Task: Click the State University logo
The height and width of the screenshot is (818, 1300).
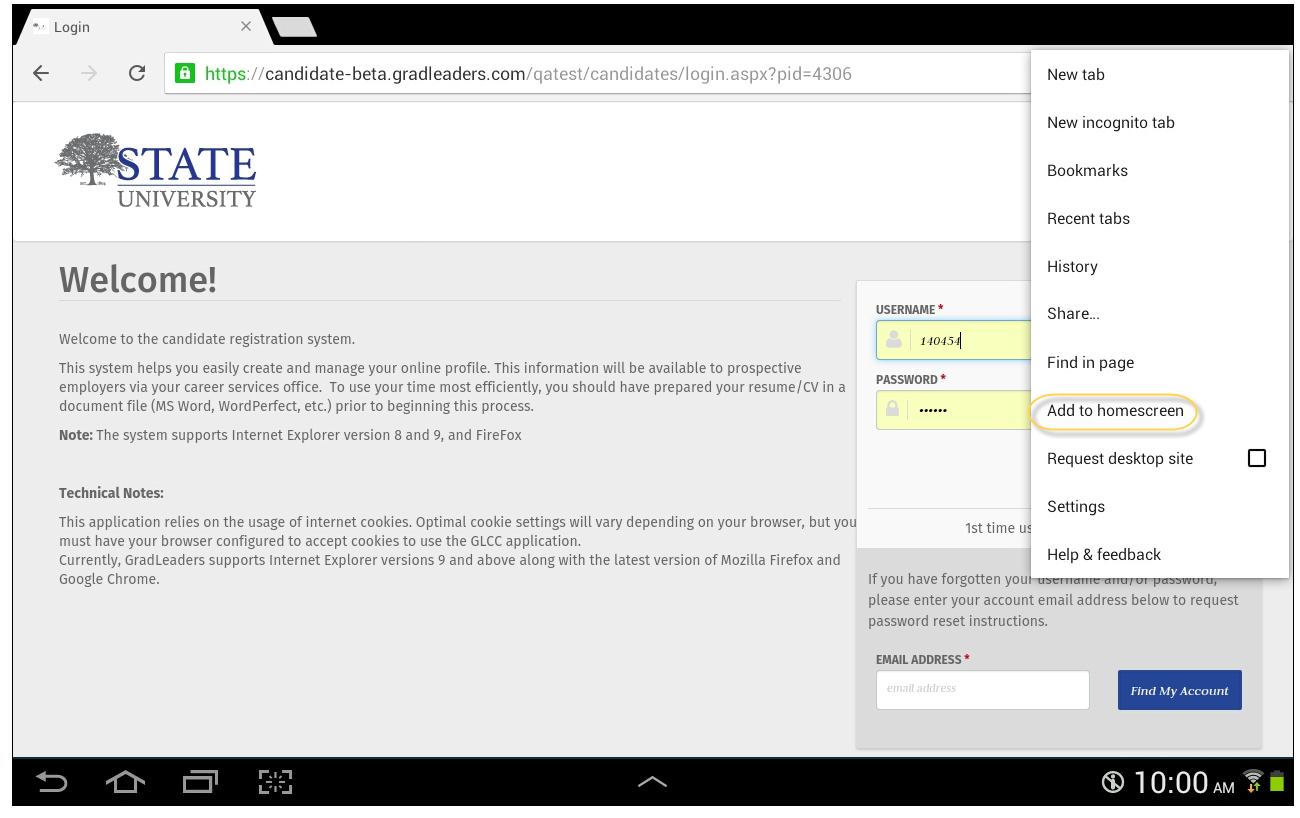Action: point(156,170)
